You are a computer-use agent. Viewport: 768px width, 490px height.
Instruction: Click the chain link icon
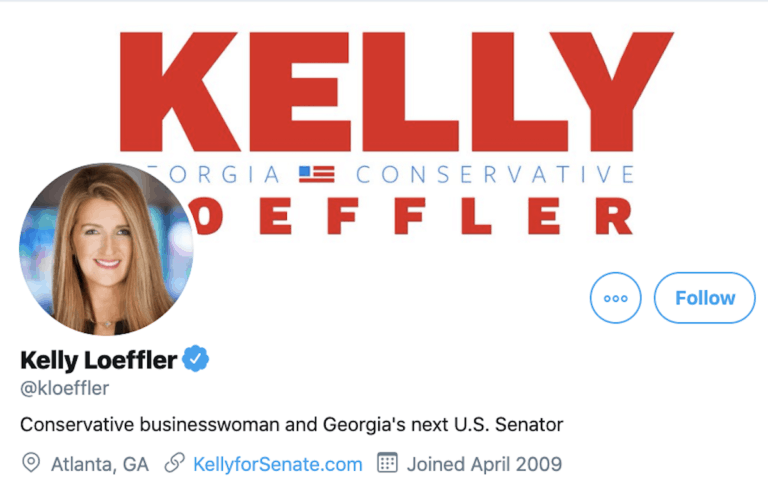coord(175,463)
